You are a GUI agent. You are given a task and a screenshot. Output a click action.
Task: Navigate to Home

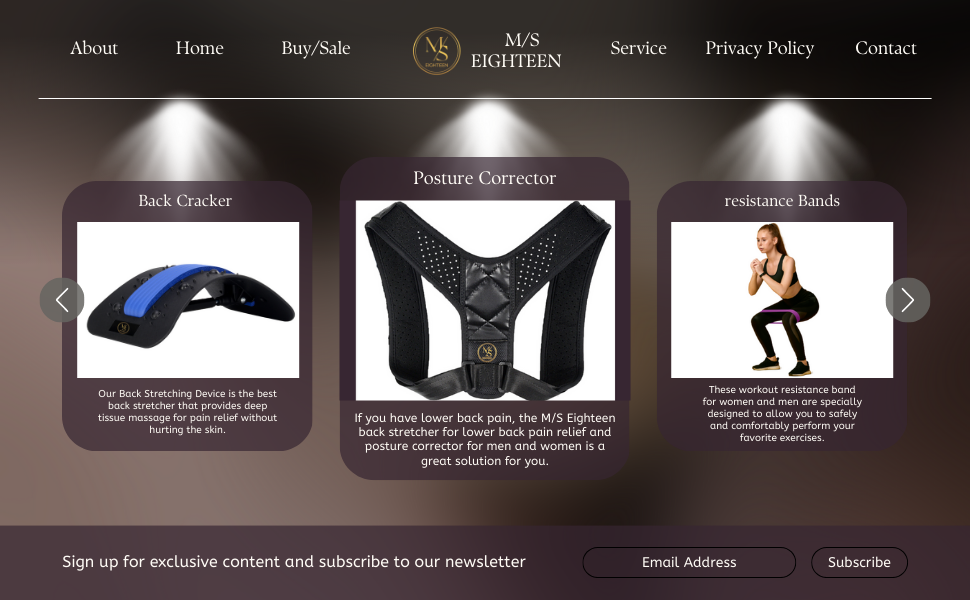199,48
